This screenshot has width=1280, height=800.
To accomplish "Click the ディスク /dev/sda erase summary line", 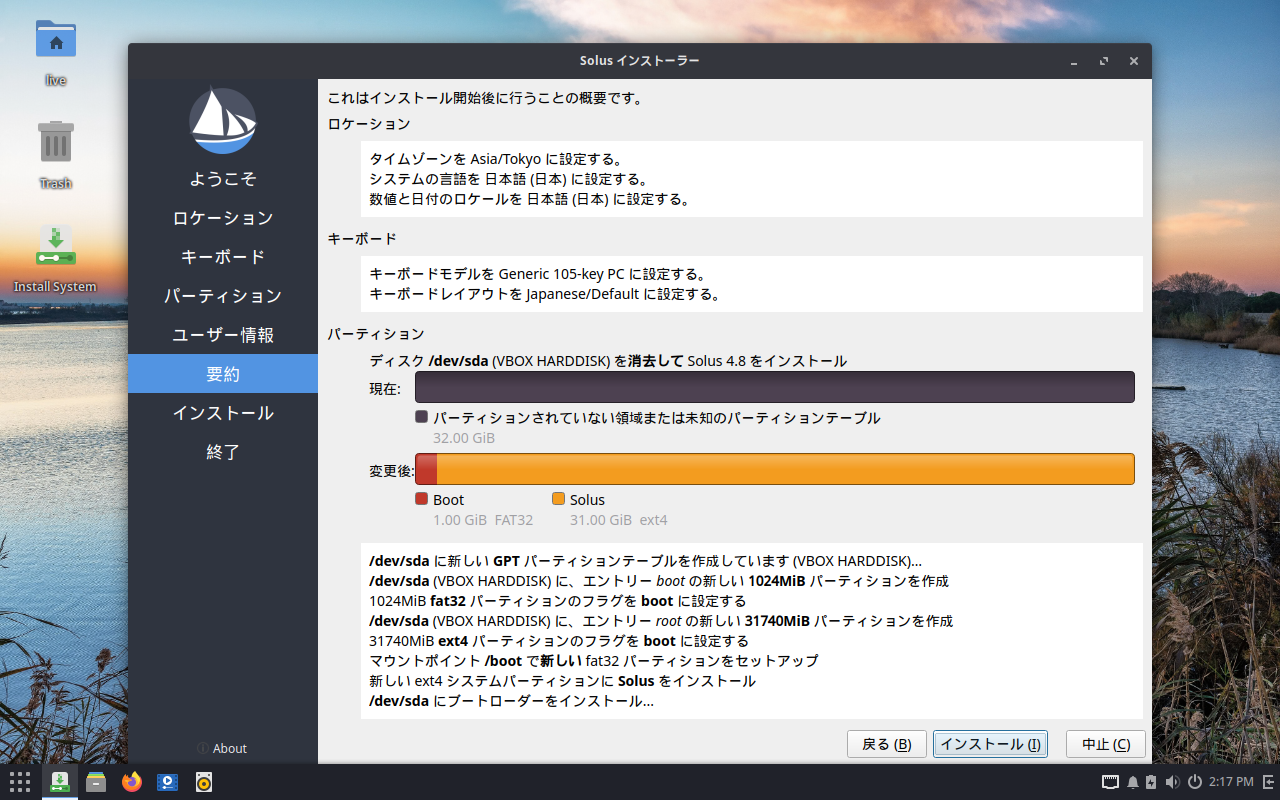I will pos(608,361).
